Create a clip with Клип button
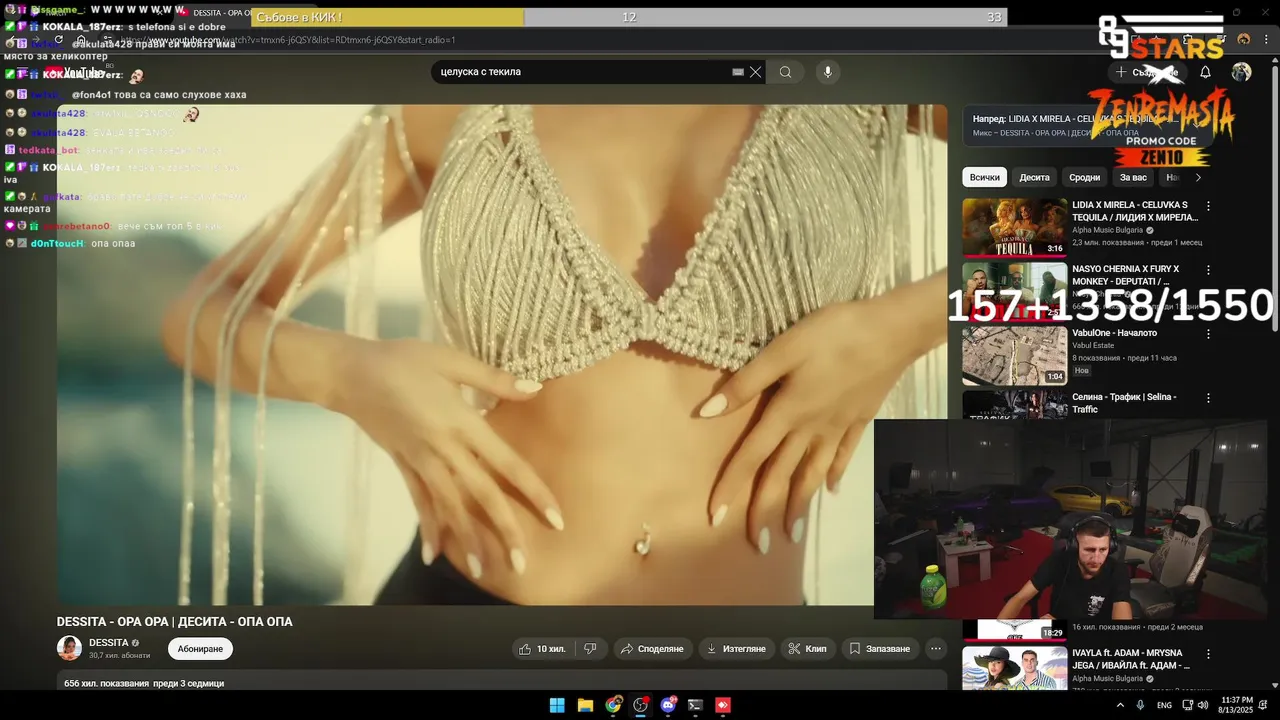The width and height of the screenshot is (1280, 720). pyautogui.click(x=807, y=649)
